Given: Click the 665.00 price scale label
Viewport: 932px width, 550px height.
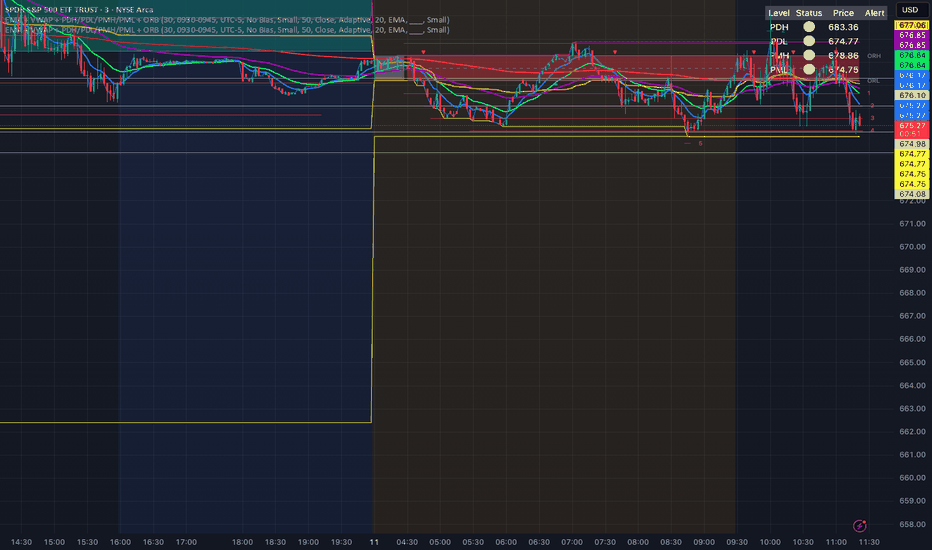Looking at the screenshot, I should (x=911, y=362).
